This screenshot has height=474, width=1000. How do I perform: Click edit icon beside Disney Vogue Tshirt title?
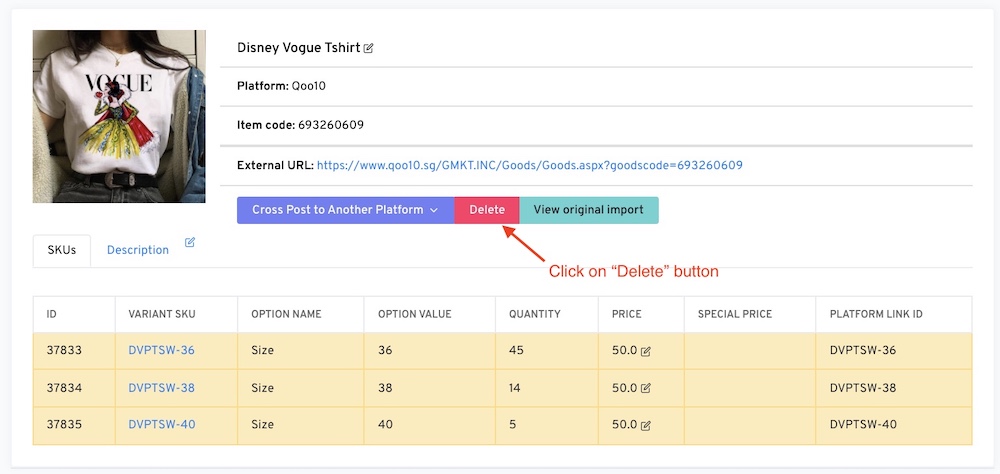pyautogui.click(x=369, y=48)
